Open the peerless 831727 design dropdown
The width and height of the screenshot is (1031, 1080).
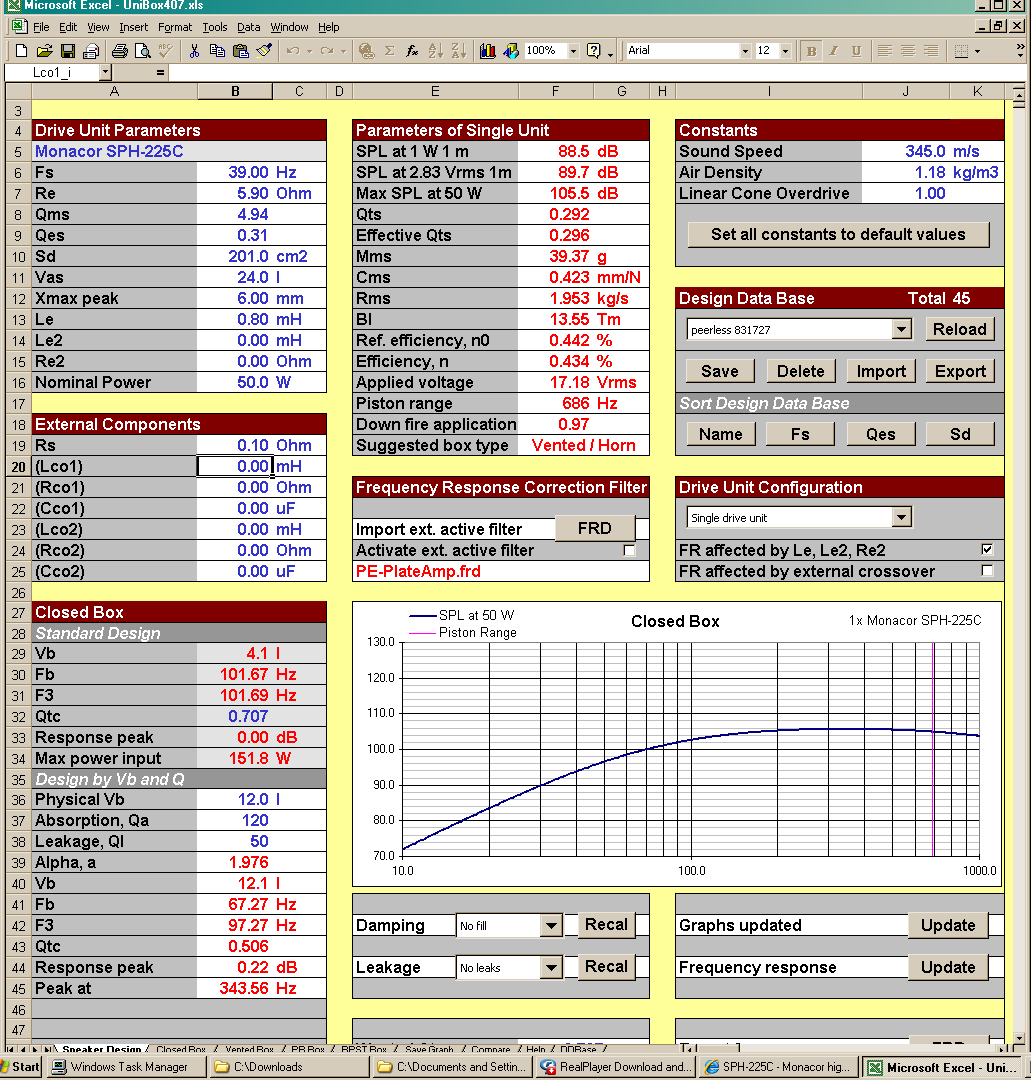pyautogui.click(x=902, y=329)
